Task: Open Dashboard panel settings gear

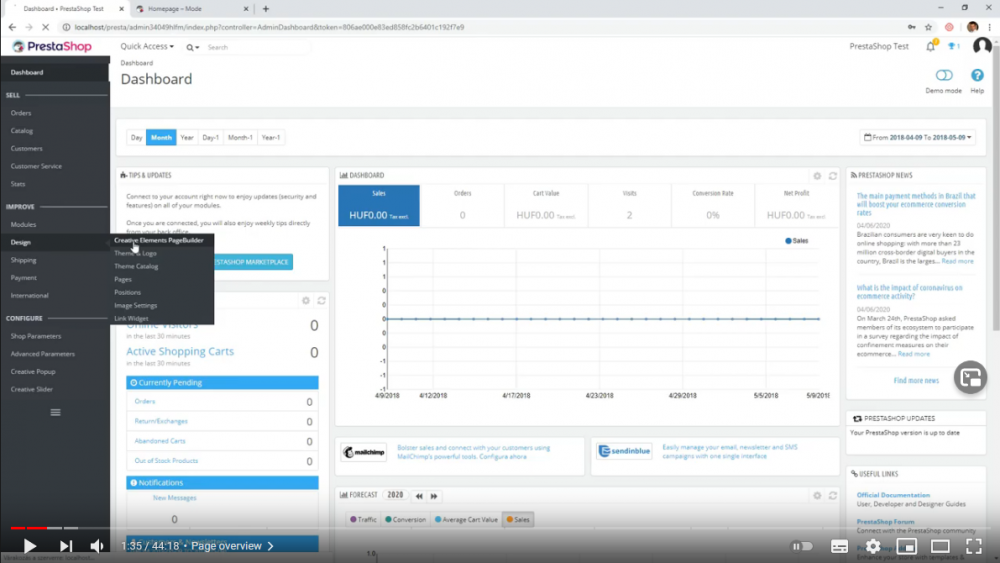Action: click(817, 175)
